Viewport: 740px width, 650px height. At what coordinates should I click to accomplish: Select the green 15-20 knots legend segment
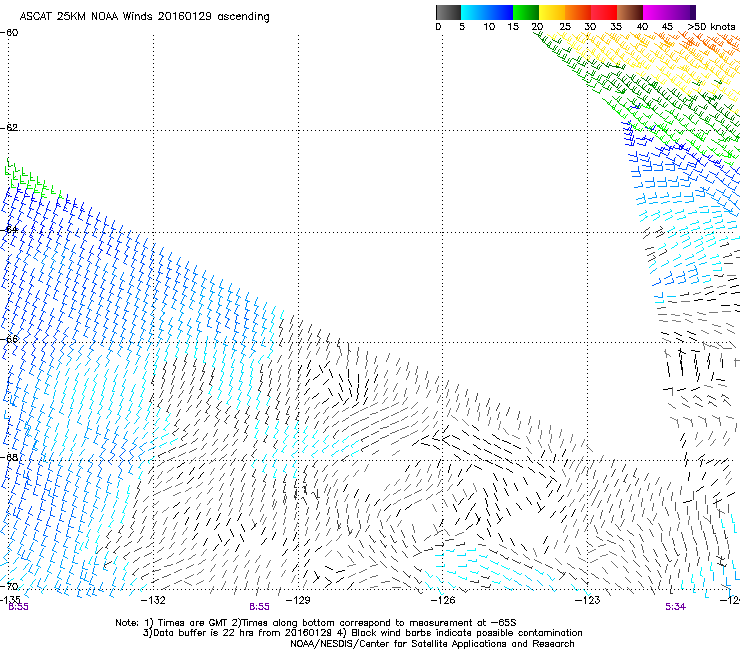click(x=526, y=12)
